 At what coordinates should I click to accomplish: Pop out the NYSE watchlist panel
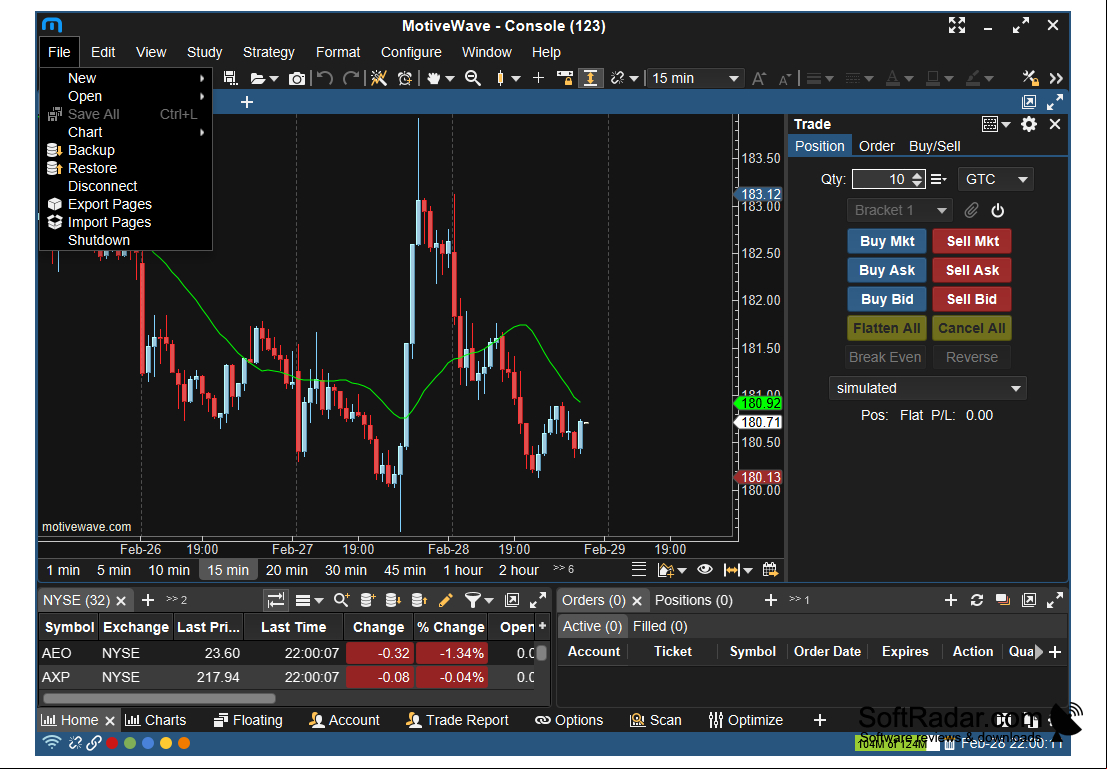pyautogui.click(x=512, y=600)
